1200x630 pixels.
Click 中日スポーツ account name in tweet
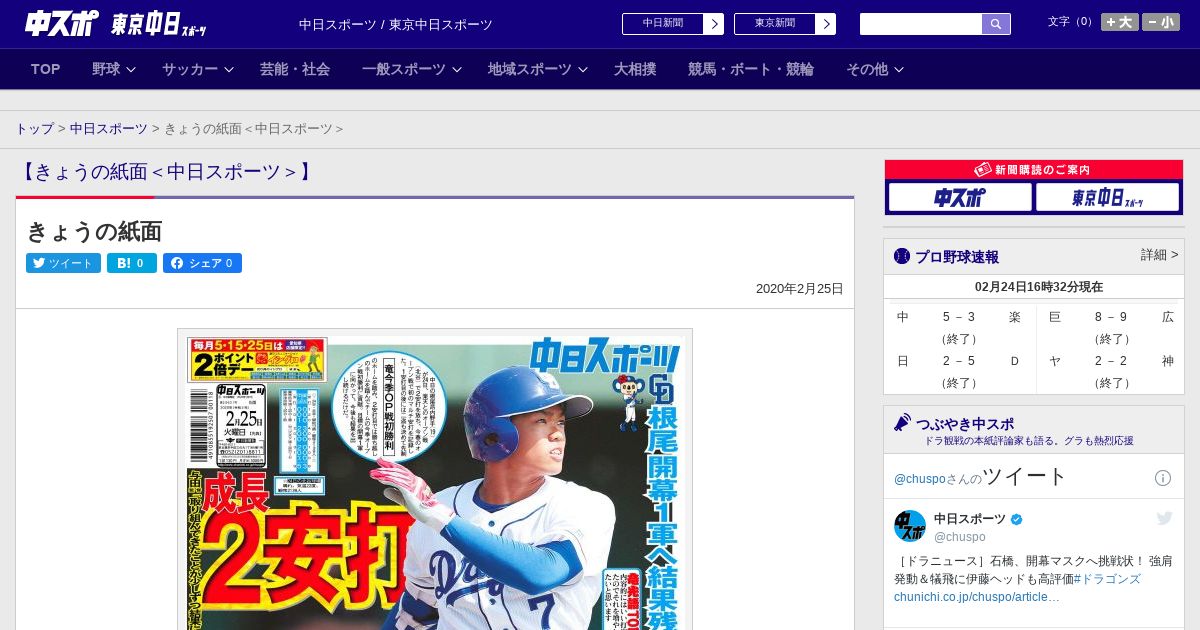click(970, 519)
